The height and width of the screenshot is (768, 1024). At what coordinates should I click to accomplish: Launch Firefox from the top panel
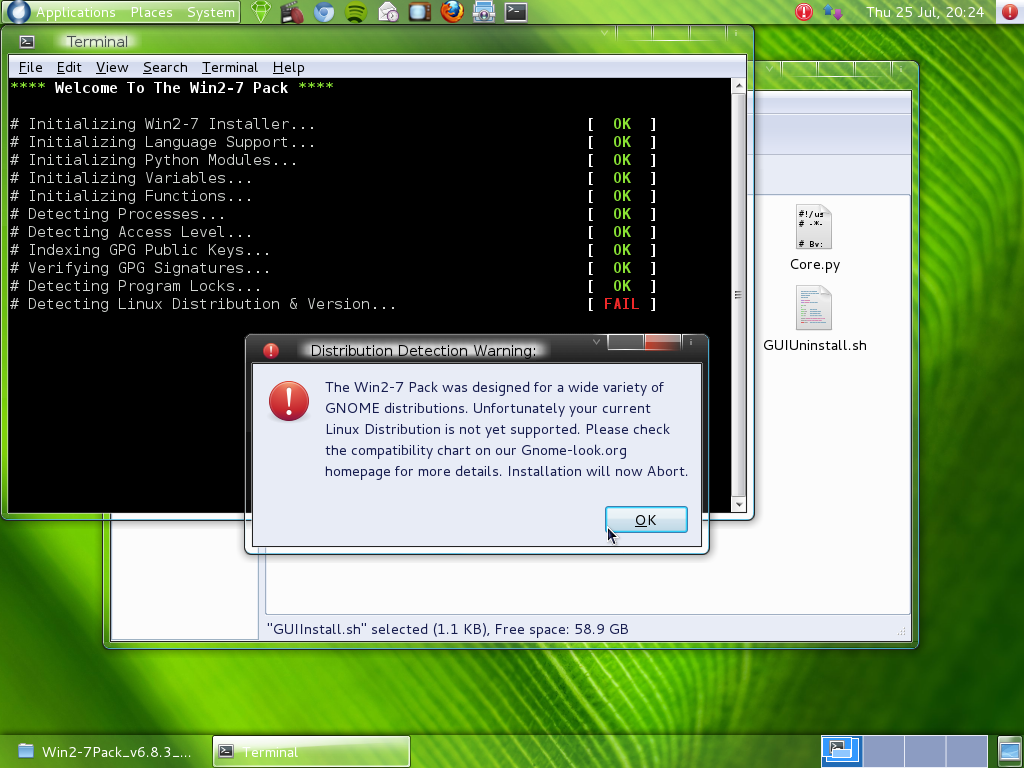click(x=451, y=12)
